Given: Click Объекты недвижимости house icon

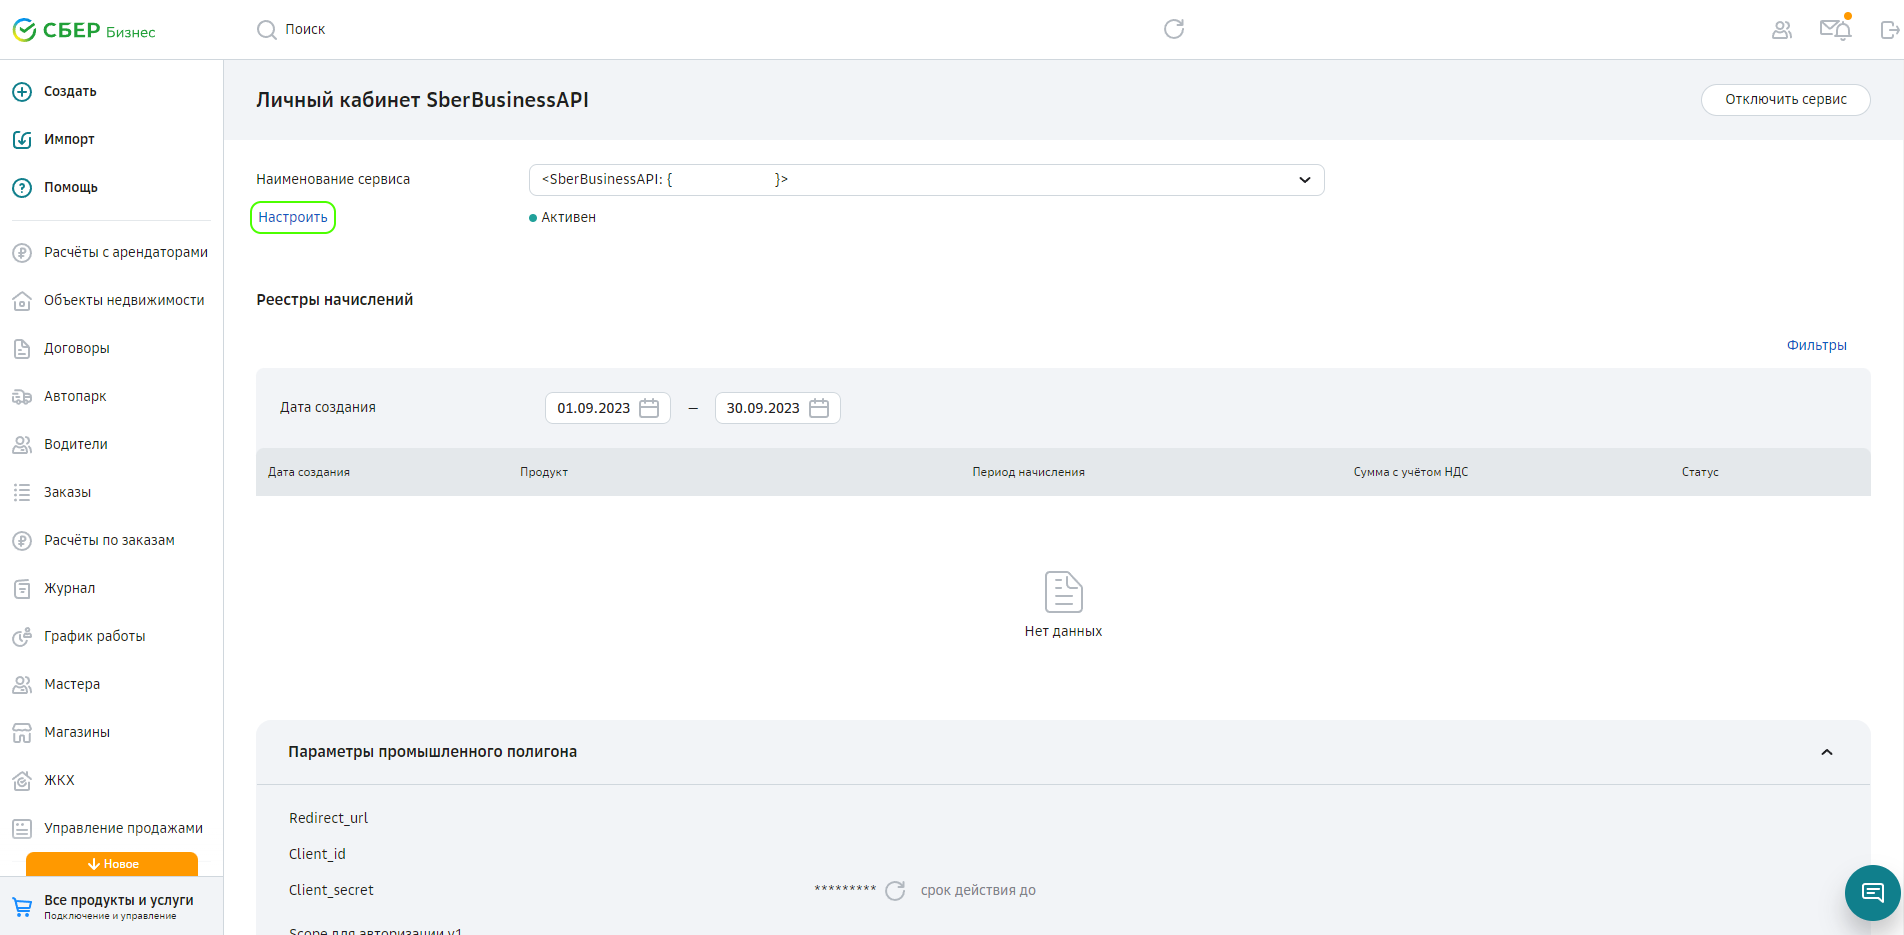Looking at the screenshot, I should tap(22, 301).
